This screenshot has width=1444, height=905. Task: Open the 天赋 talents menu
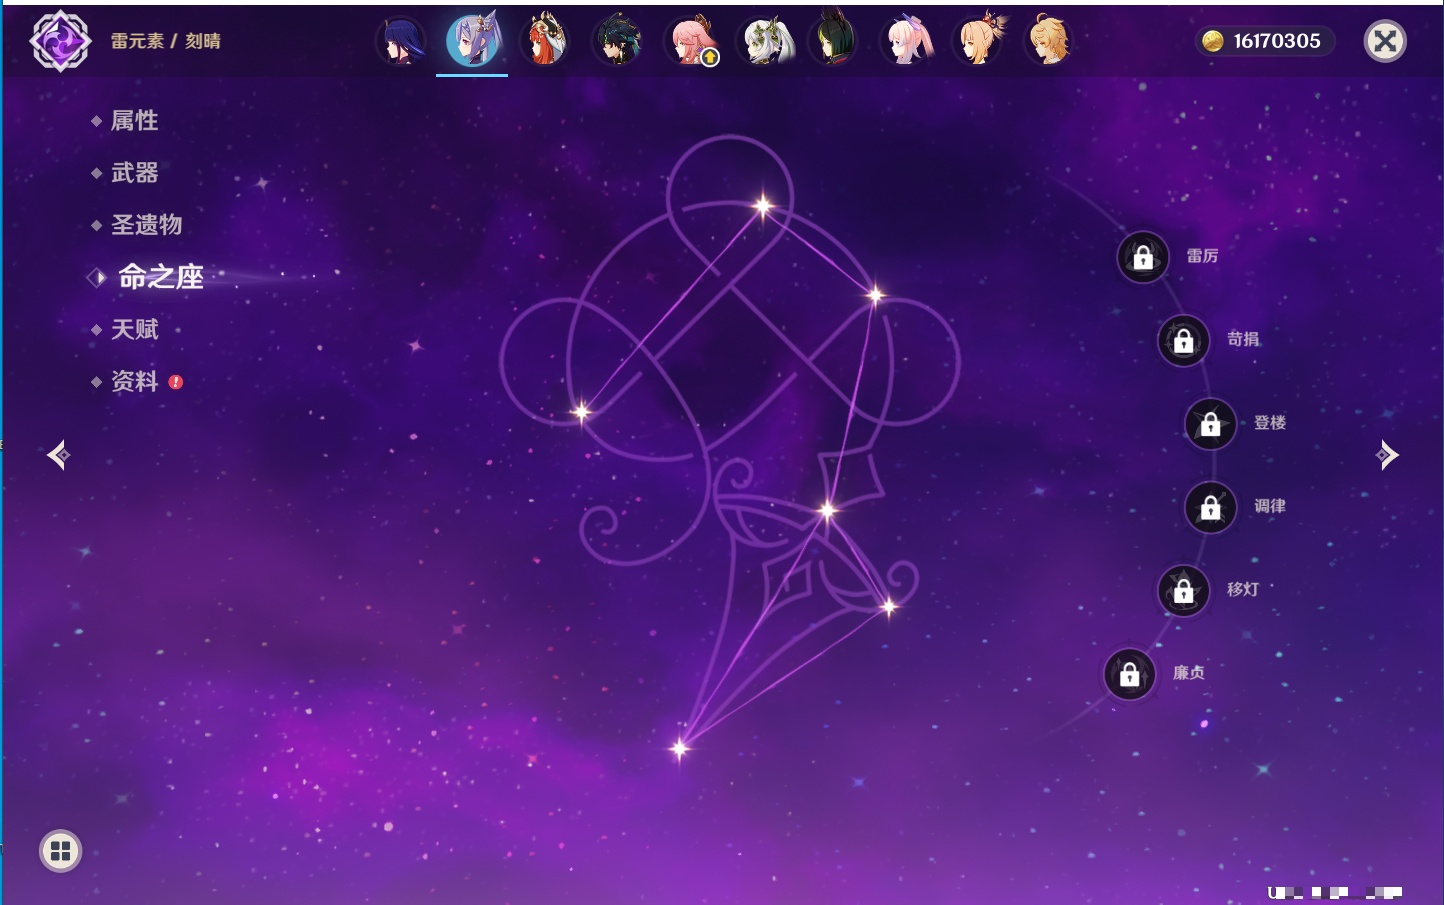tap(134, 329)
